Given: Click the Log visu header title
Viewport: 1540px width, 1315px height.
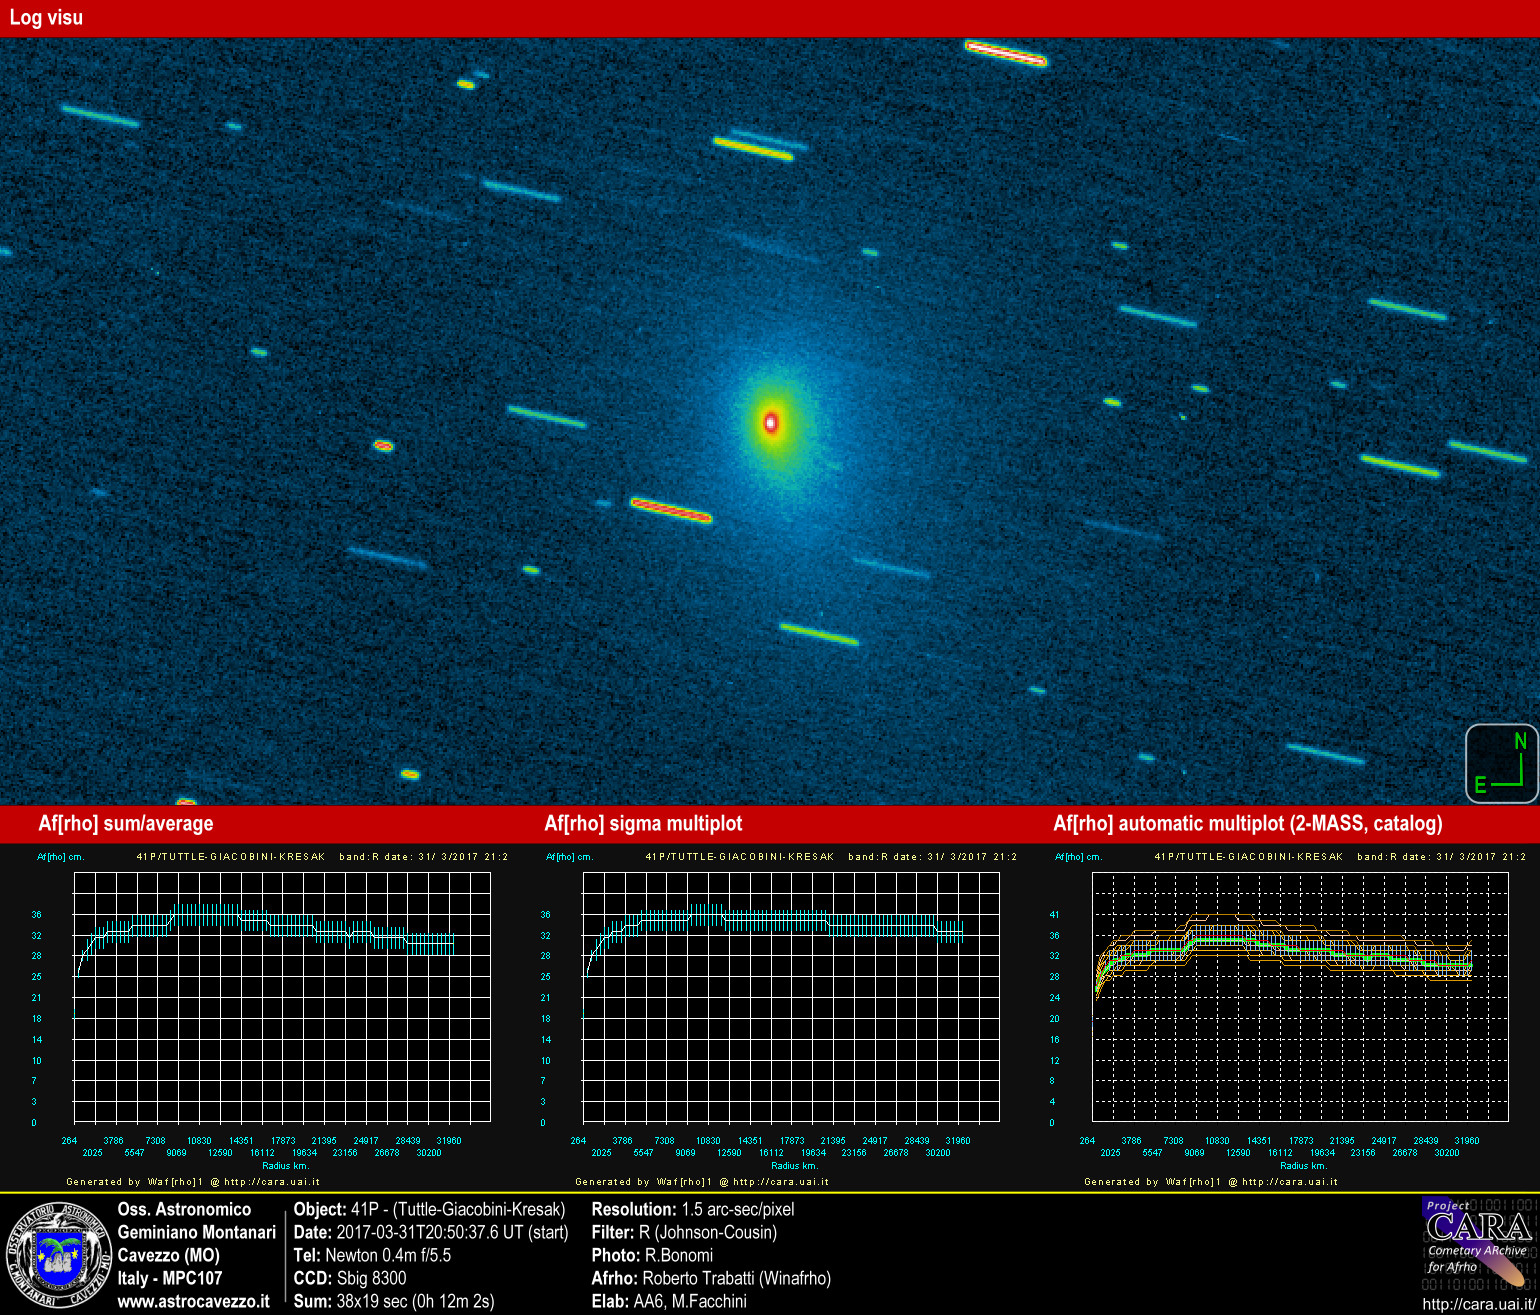Looking at the screenshot, I should 46,18.
